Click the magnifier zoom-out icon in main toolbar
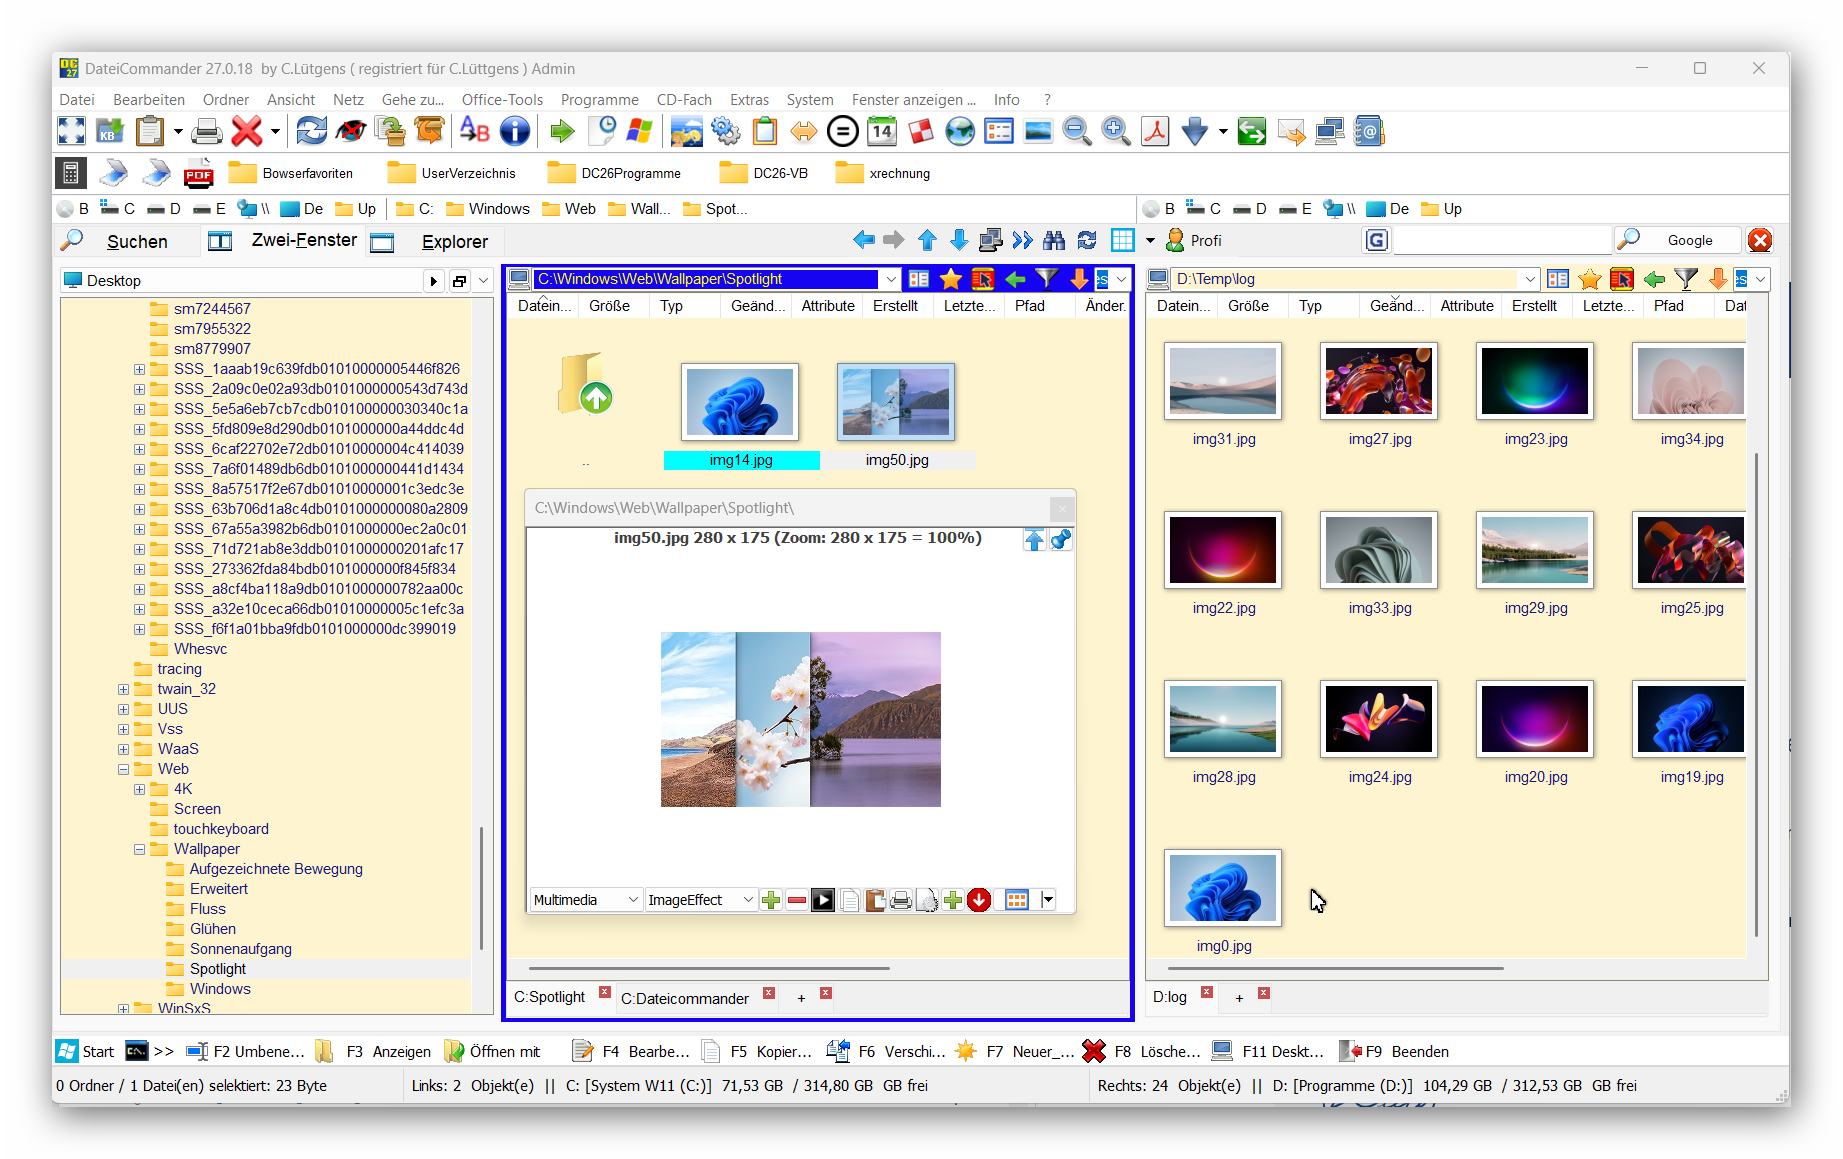The image size is (1843, 1159). click(x=1076, y=131)
